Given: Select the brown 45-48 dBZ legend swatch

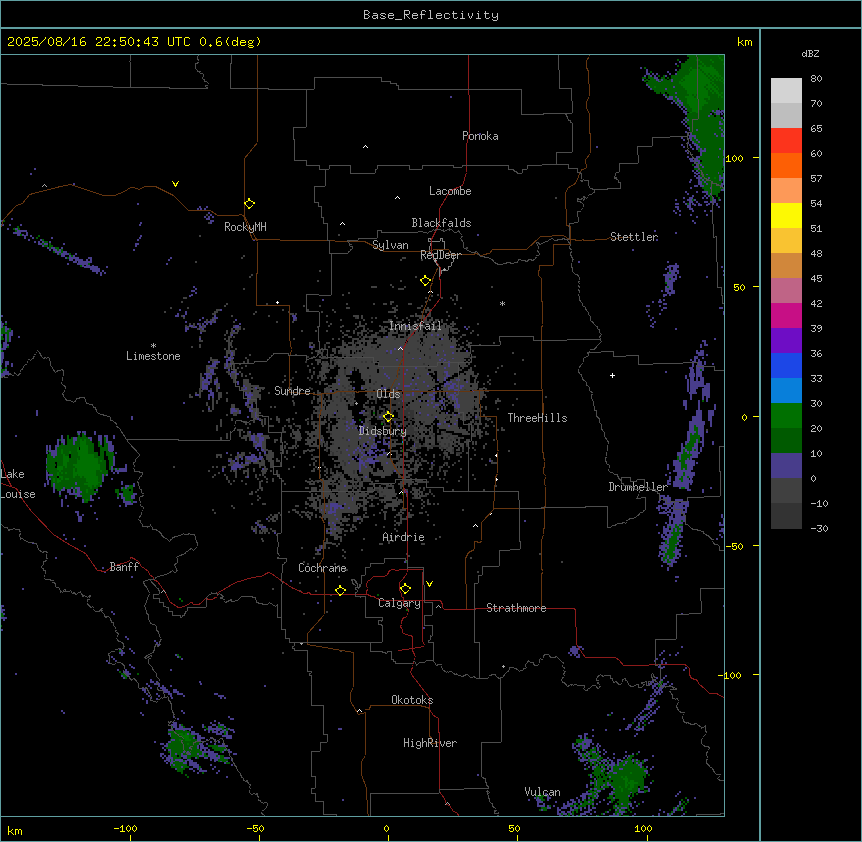Looking at the screenshot, I should pos(786,265).
